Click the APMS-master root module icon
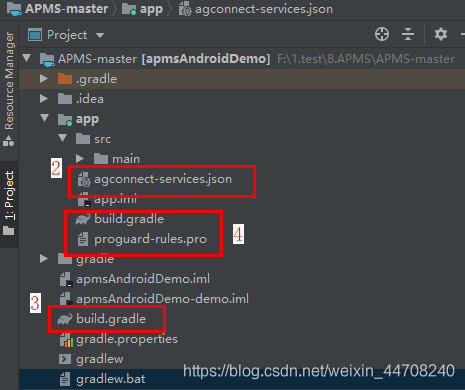 click(47, 60)
